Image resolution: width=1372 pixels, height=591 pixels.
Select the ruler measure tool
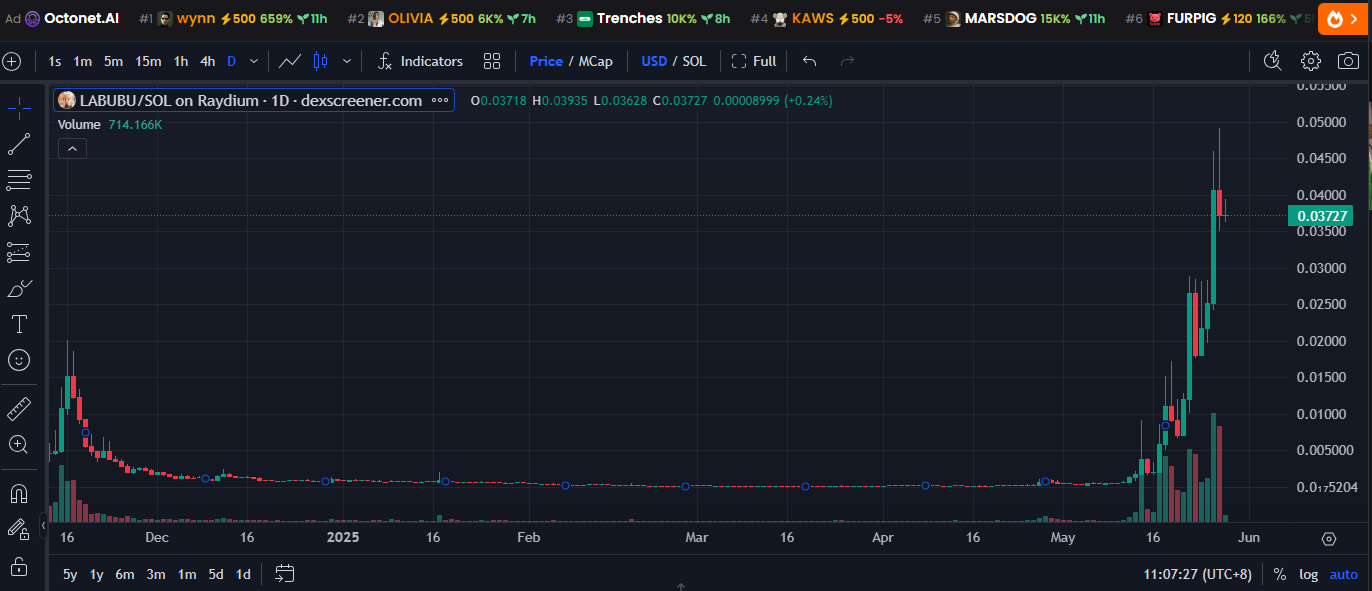pos(19,408)
